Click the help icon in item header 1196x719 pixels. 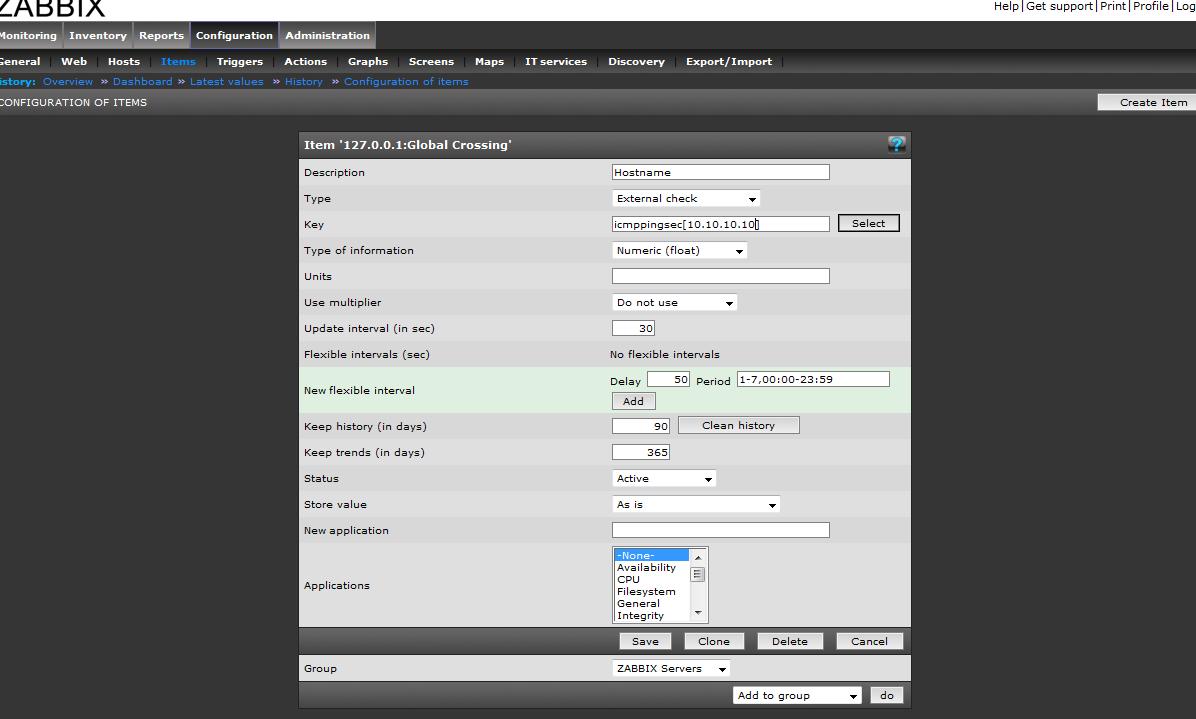coord(896,145)
